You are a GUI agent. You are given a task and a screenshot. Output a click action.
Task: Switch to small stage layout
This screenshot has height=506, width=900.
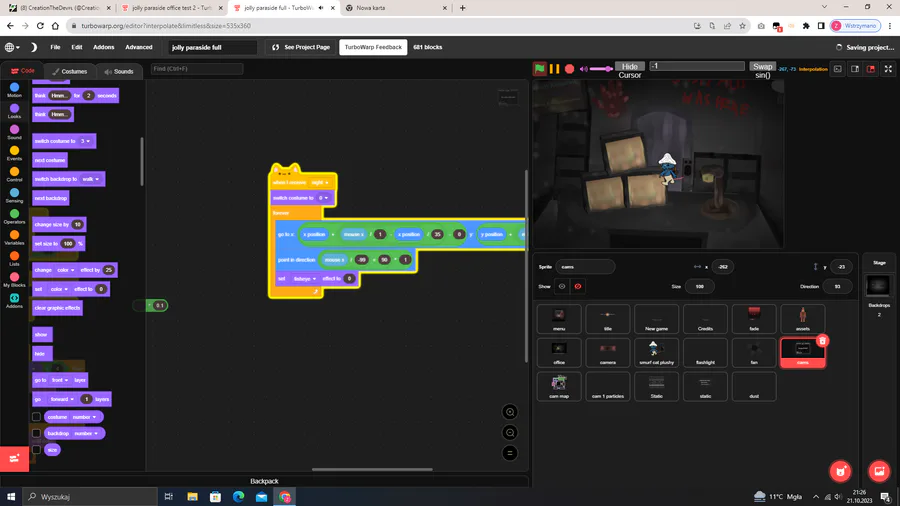855,69
